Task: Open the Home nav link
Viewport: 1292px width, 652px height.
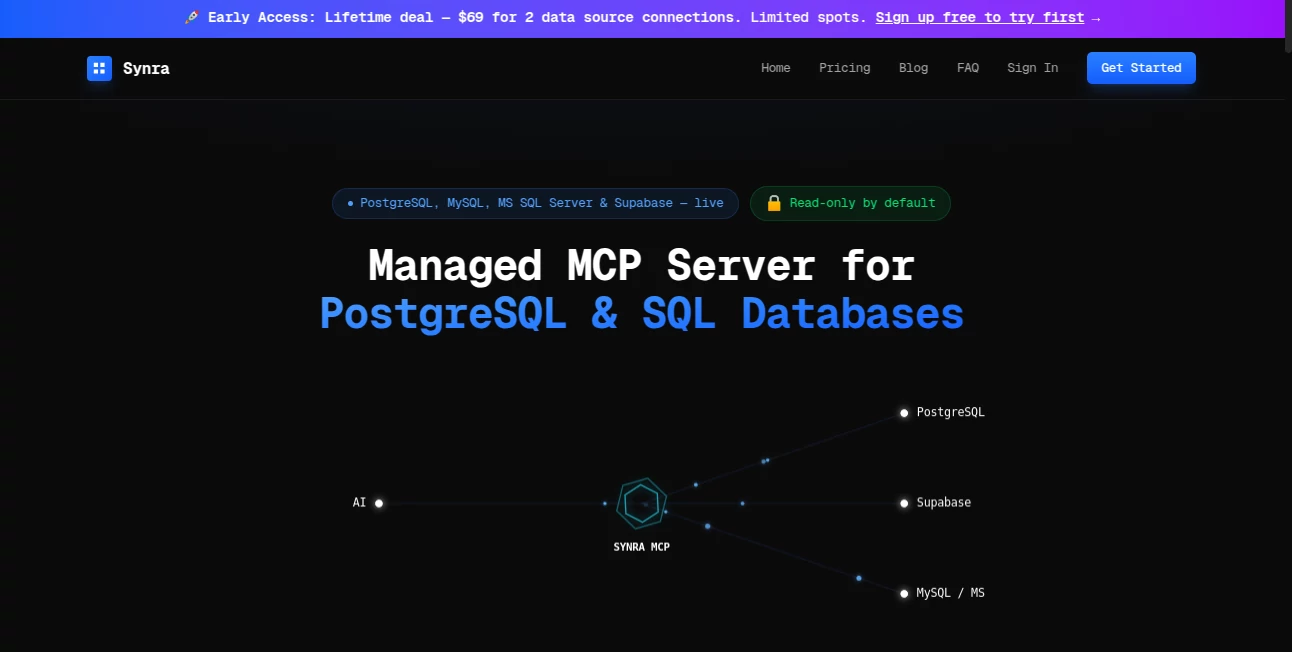Action: [x=775, y=68]
